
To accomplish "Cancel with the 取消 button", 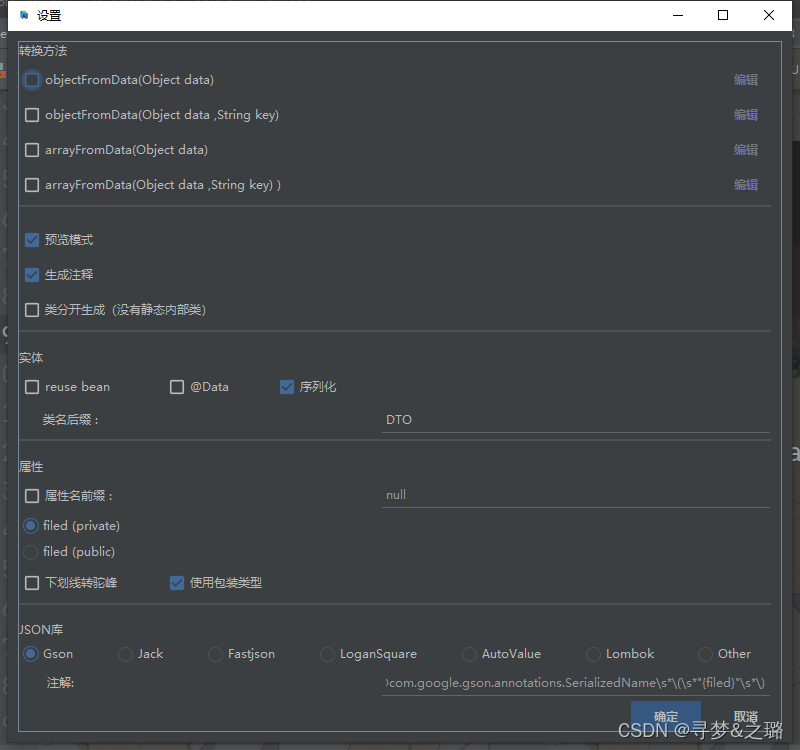I will click(x=745, y=717).
